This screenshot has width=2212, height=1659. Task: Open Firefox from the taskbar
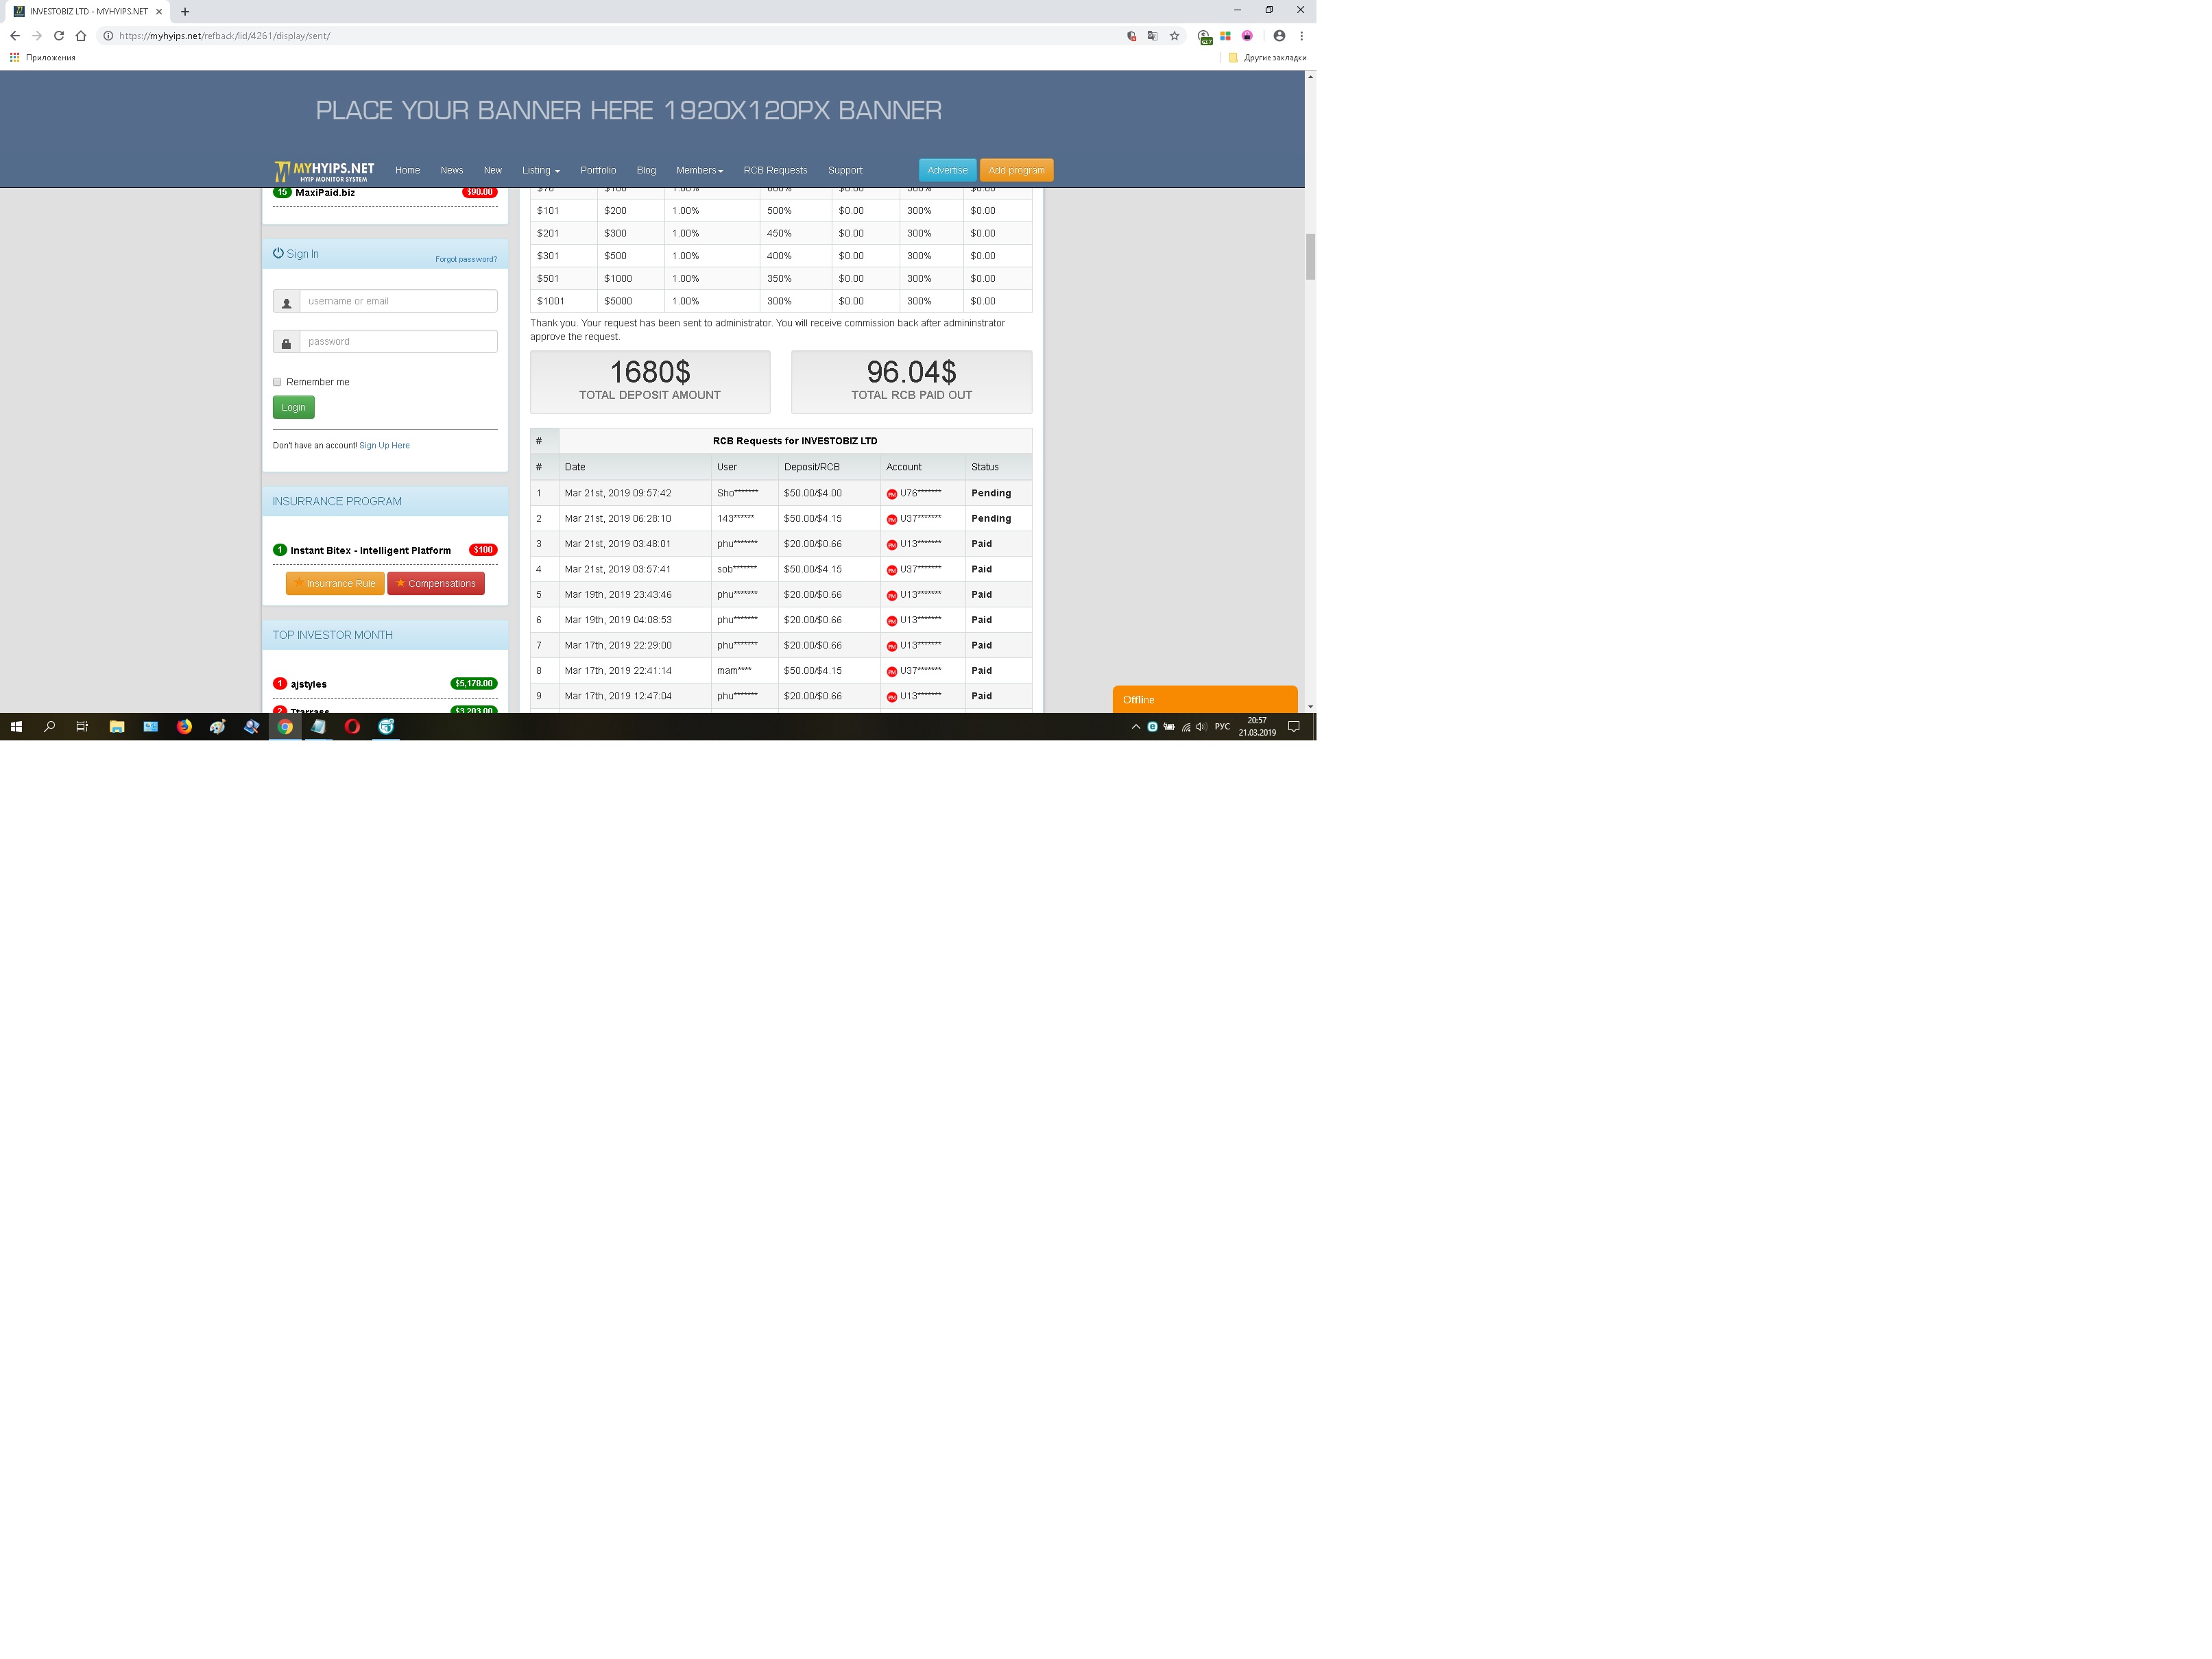[184, 727]
